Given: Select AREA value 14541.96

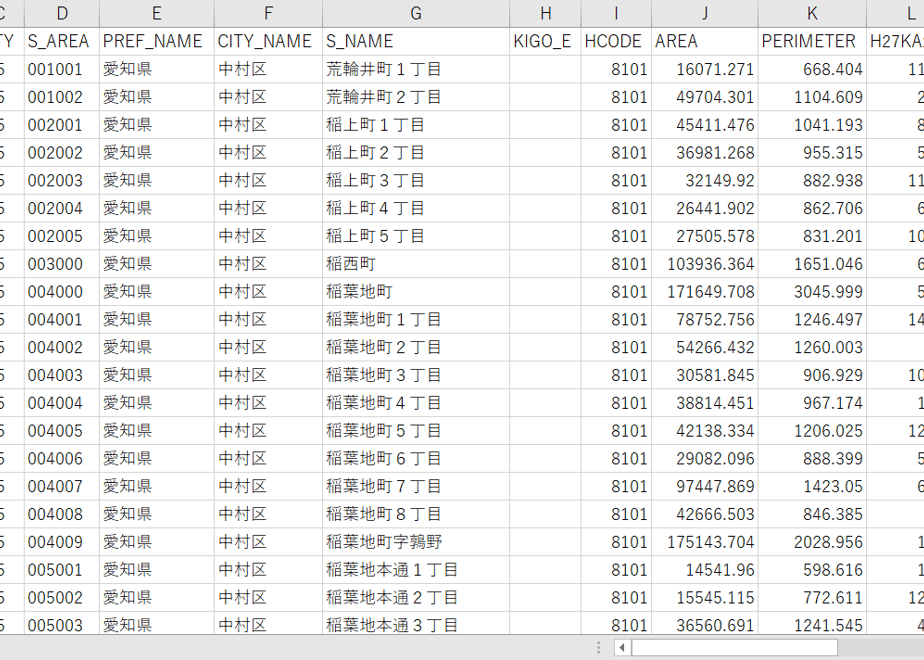Looking at the screenshot, I should 705,570.
